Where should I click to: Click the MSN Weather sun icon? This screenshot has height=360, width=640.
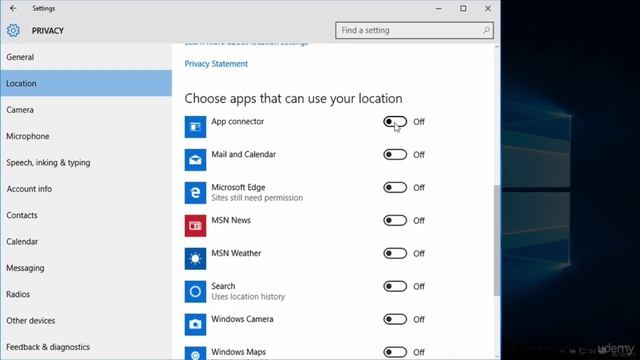[195, 259]
